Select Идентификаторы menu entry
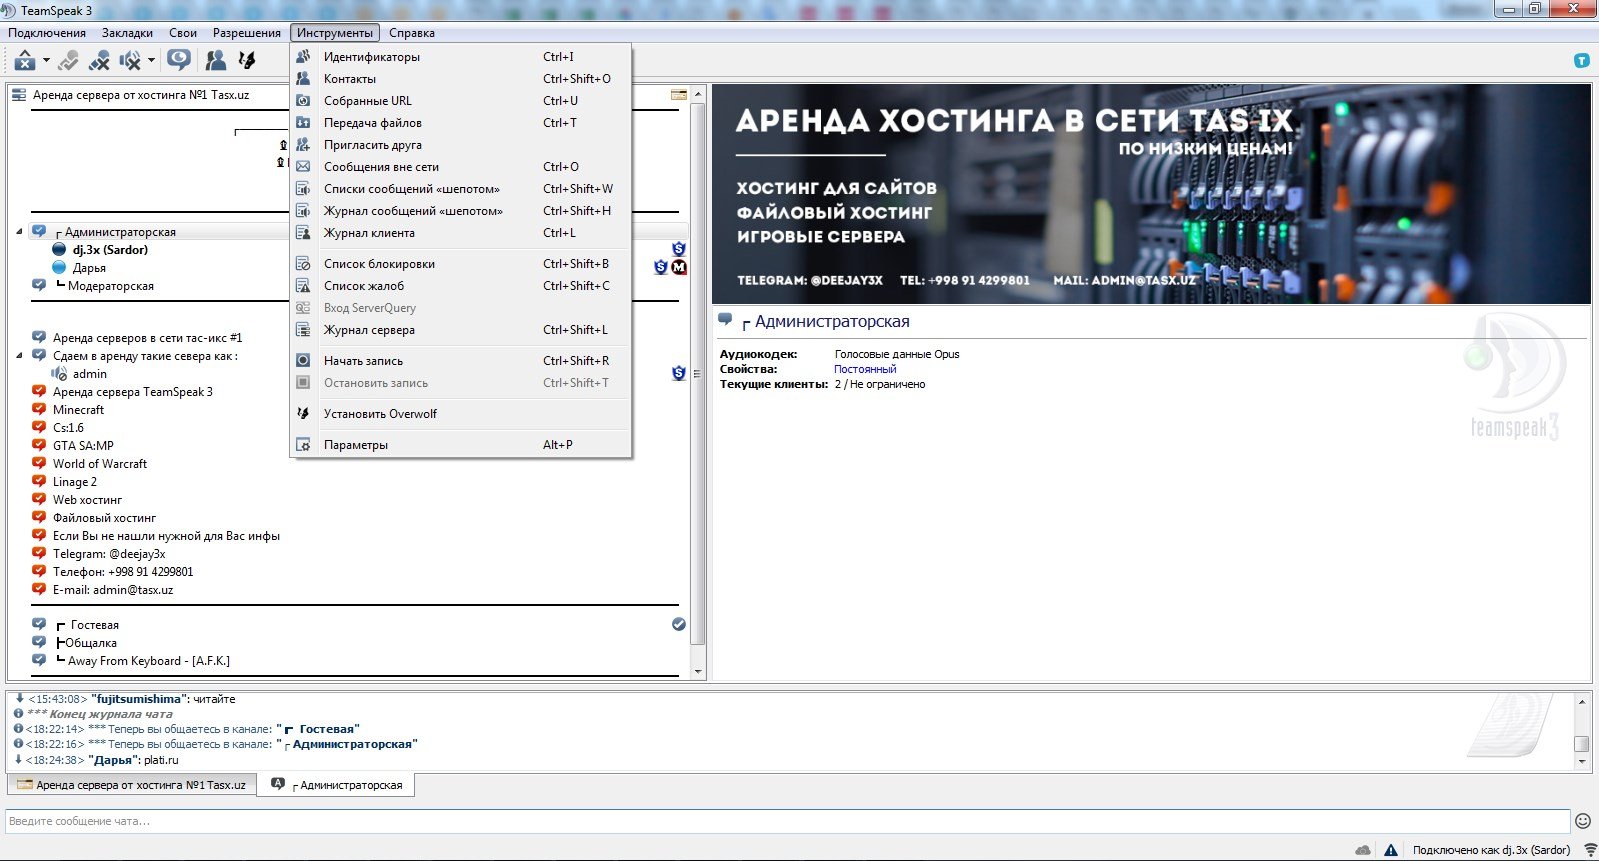 click(461, 57)
